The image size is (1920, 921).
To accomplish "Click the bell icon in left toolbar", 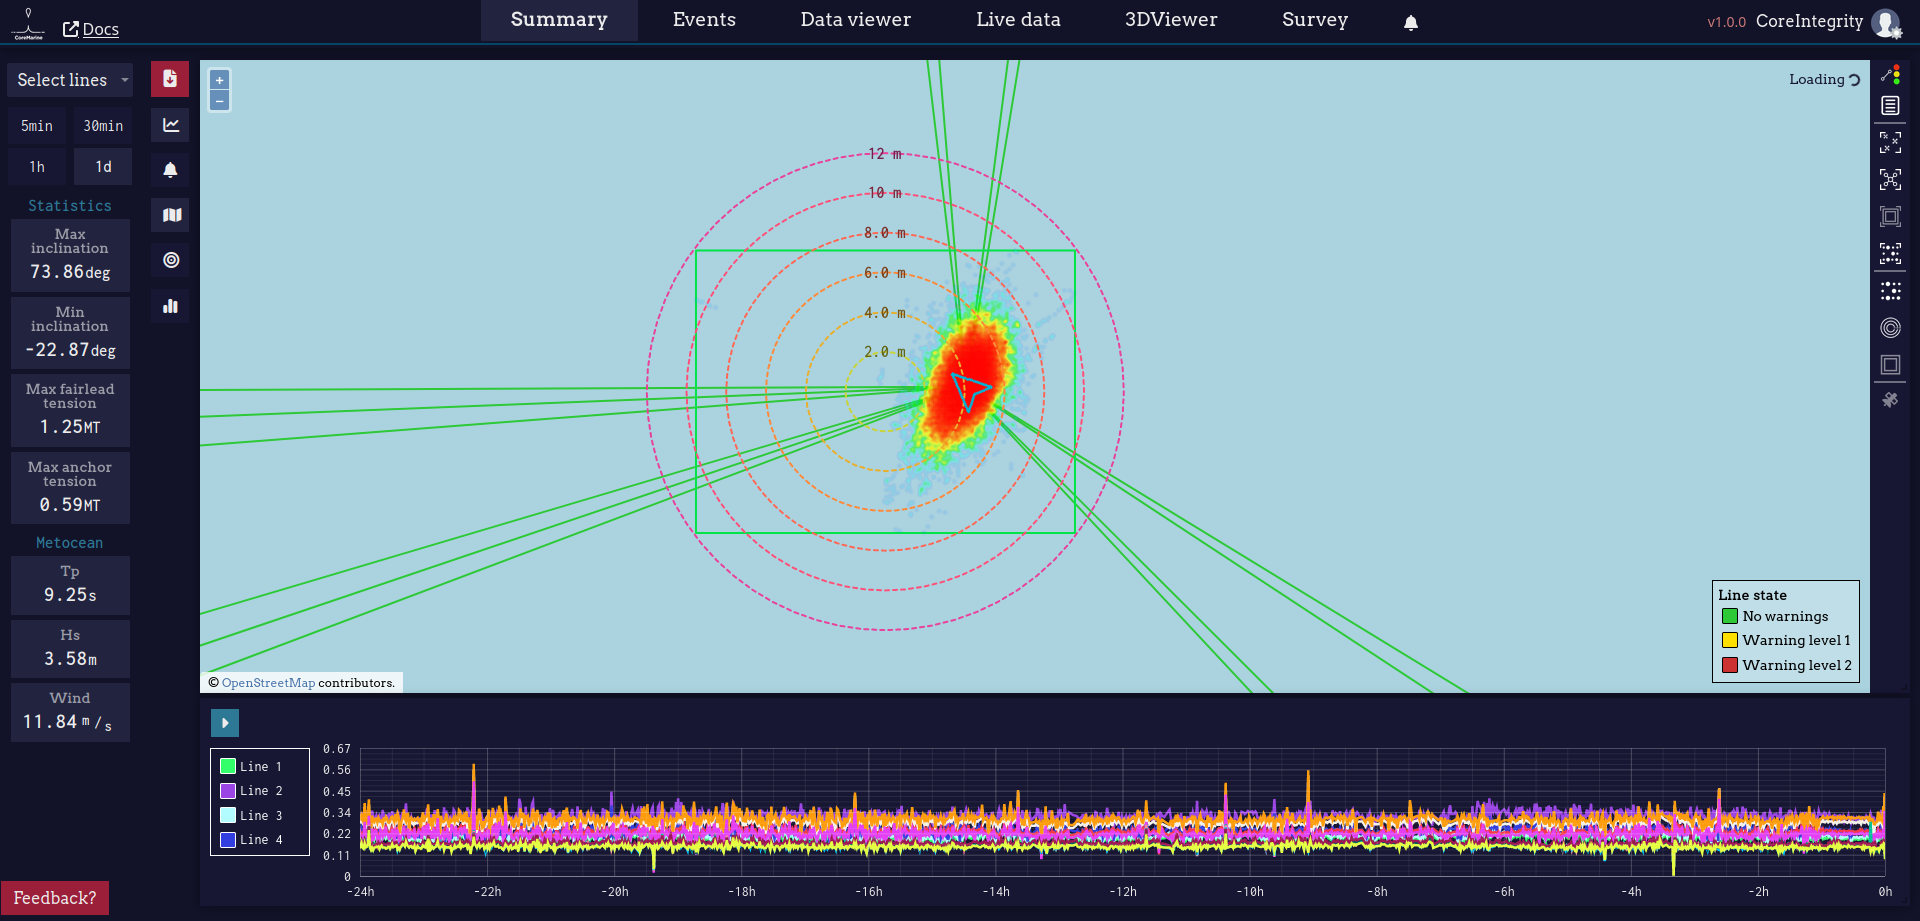I will pyautogui.click(x=171, y=170).
